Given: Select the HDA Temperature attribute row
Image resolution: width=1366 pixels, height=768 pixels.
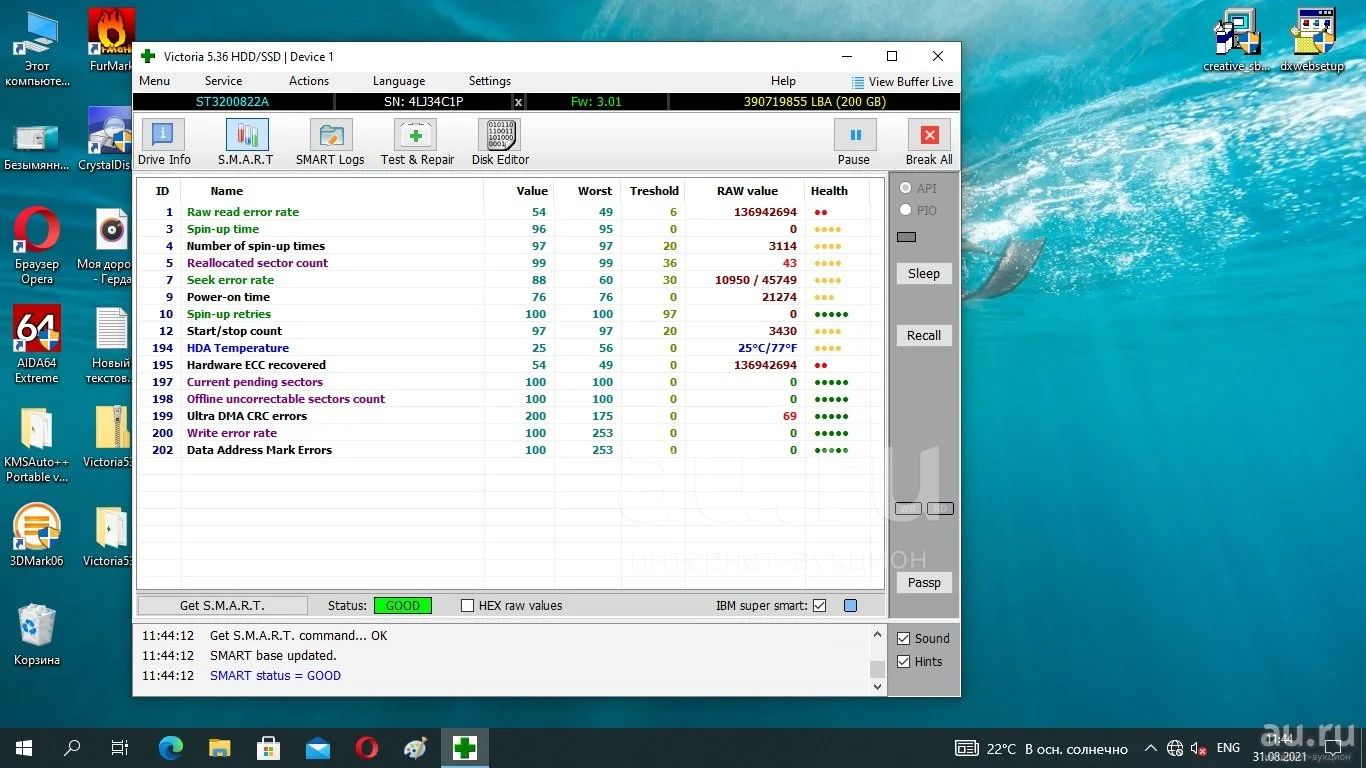Looking at the screenshot, I should pyautogui.click(x=510, y=348).
